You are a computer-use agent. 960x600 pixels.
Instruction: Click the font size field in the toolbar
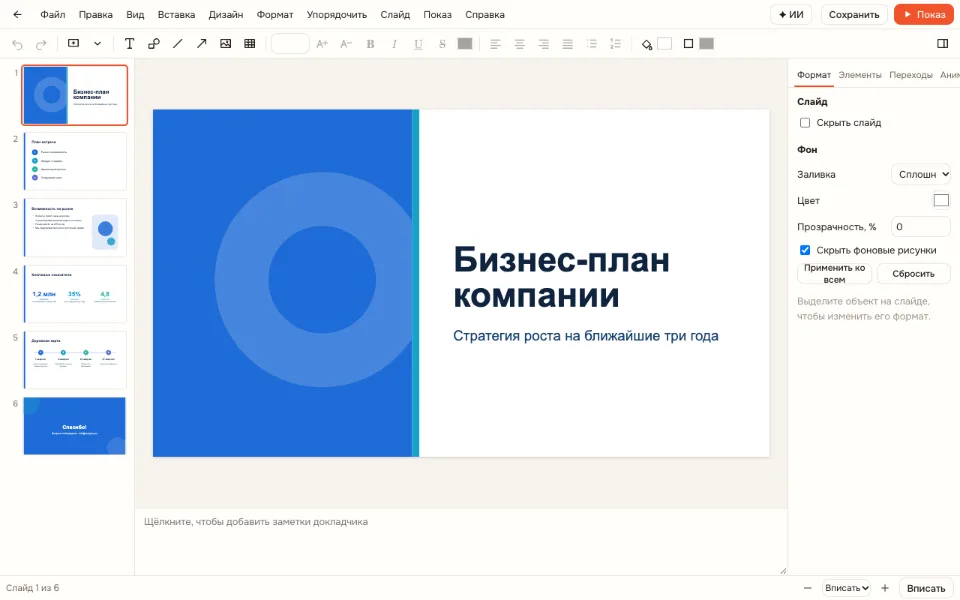point(290,43)
